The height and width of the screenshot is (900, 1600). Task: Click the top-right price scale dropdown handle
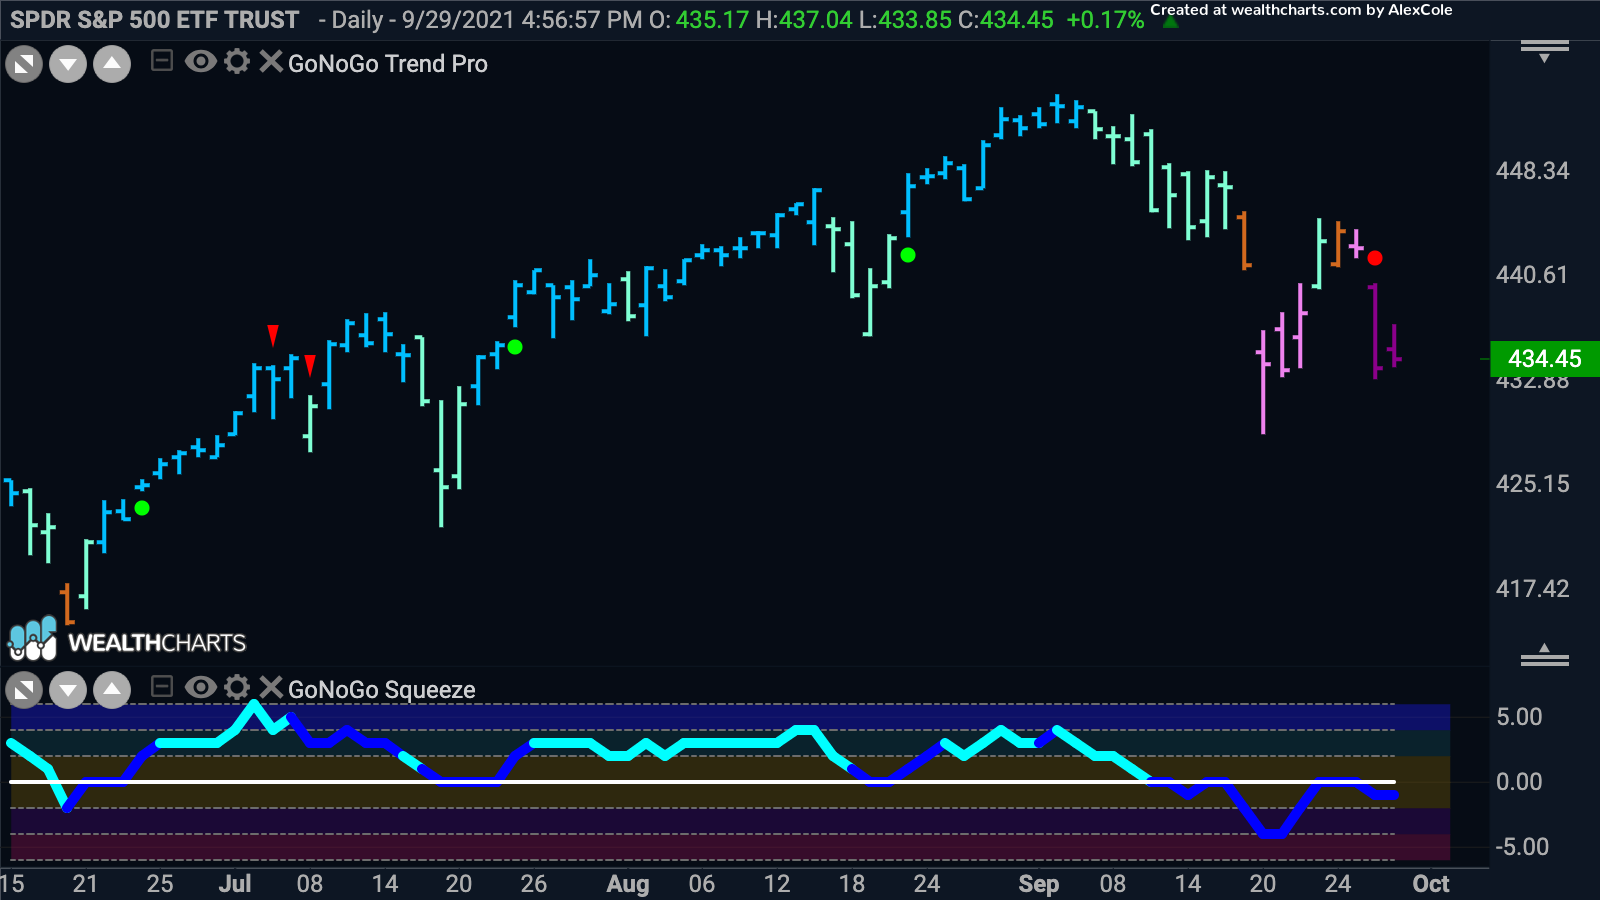[x=1545, y=51]
